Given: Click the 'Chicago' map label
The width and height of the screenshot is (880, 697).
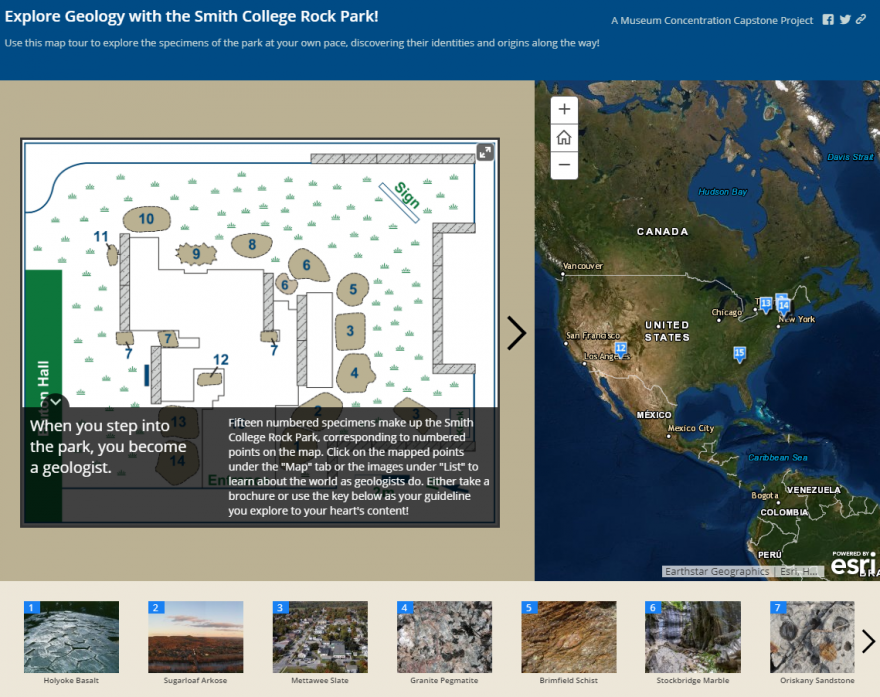Looking at the screenshot, I should tap(727, 313).
